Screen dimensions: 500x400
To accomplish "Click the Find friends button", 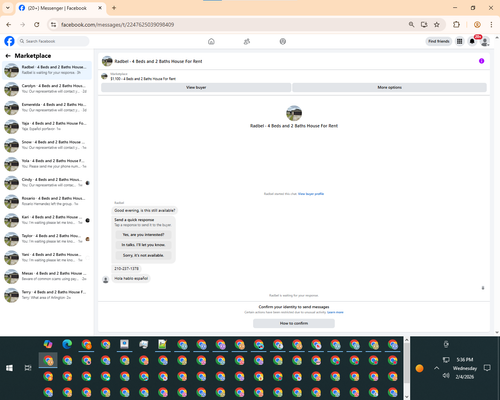I will coord(439,41).
